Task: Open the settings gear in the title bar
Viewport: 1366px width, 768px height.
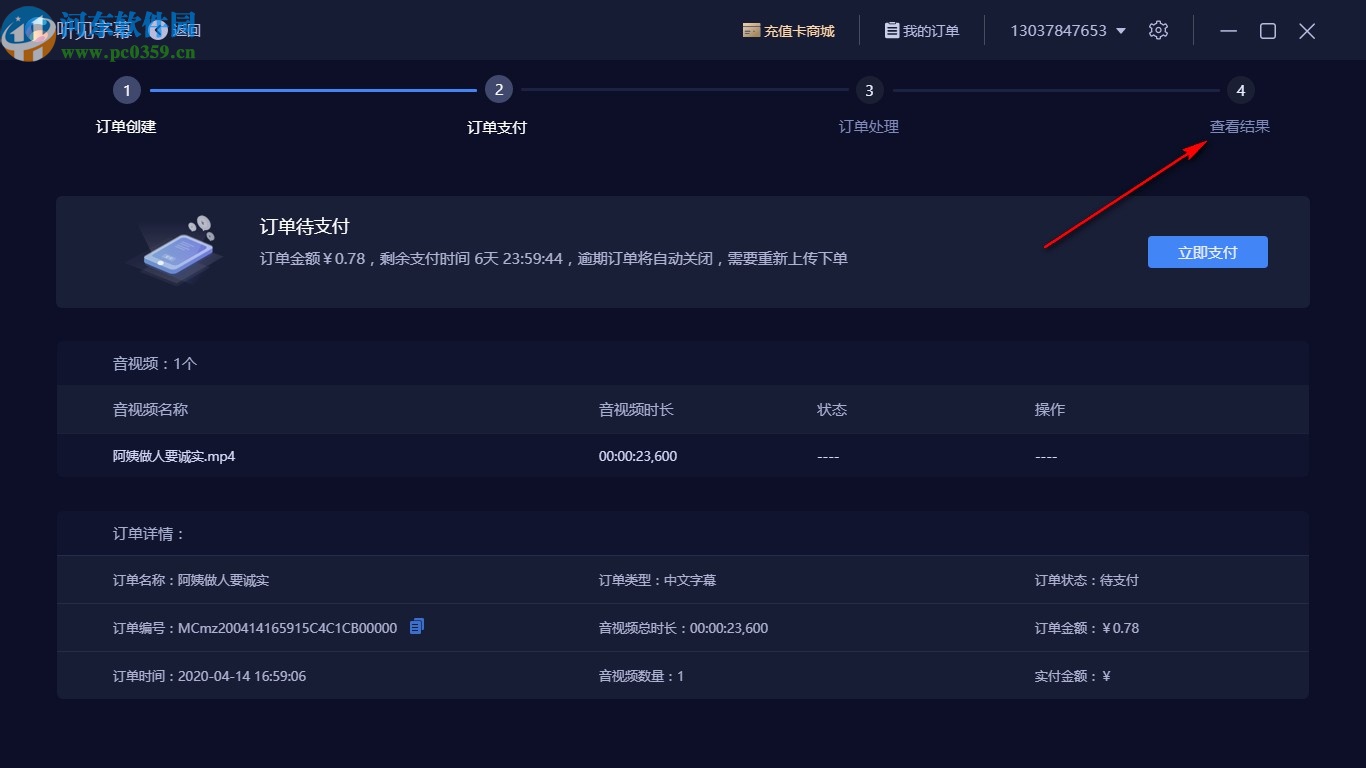Action: (x=1158, y=30)
